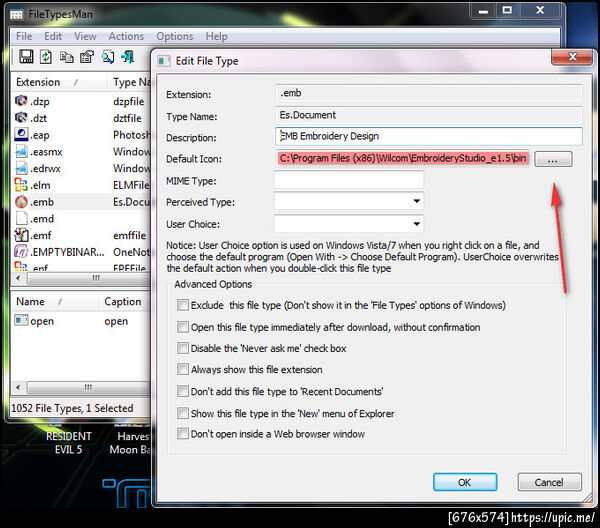Click Cancel in Edit File Type dialog

click(549, 482)
